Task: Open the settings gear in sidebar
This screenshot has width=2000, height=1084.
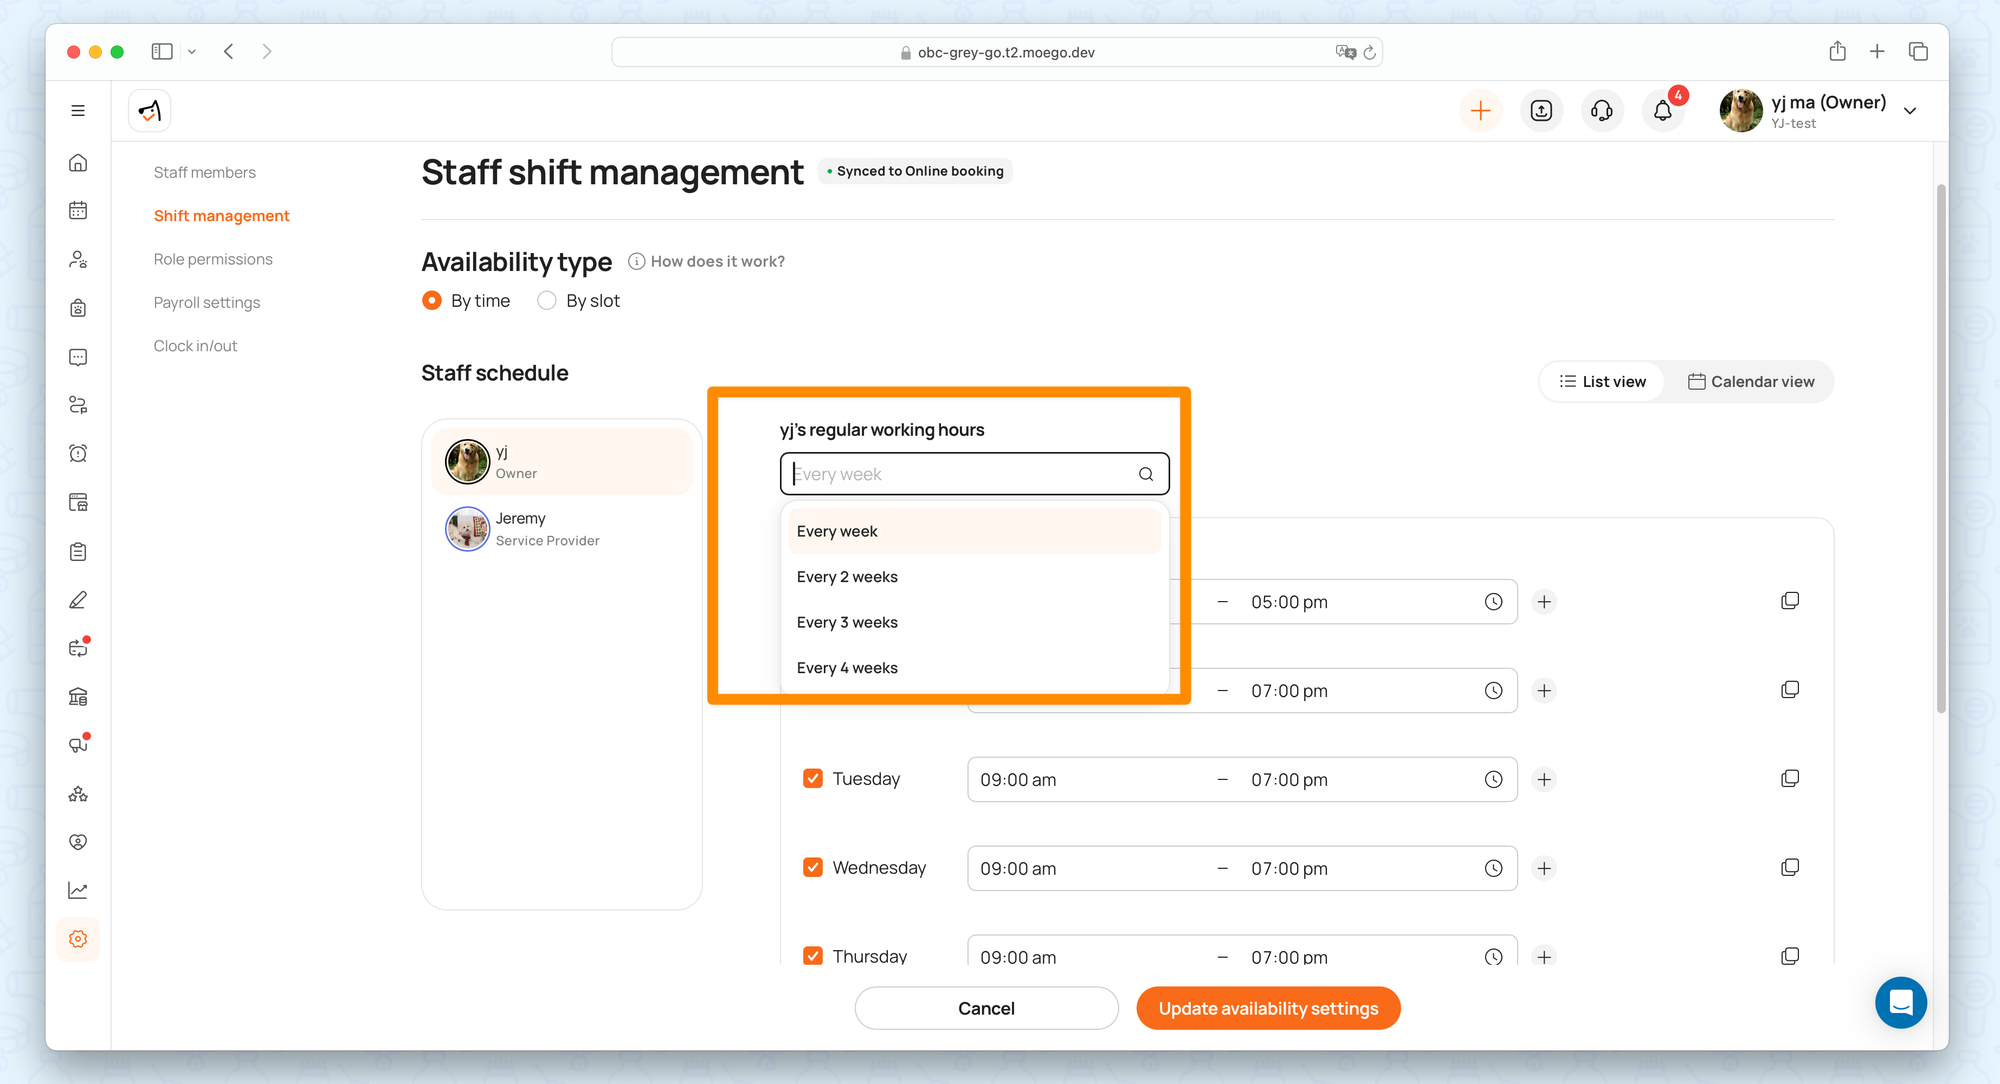Action: (78, 939)
